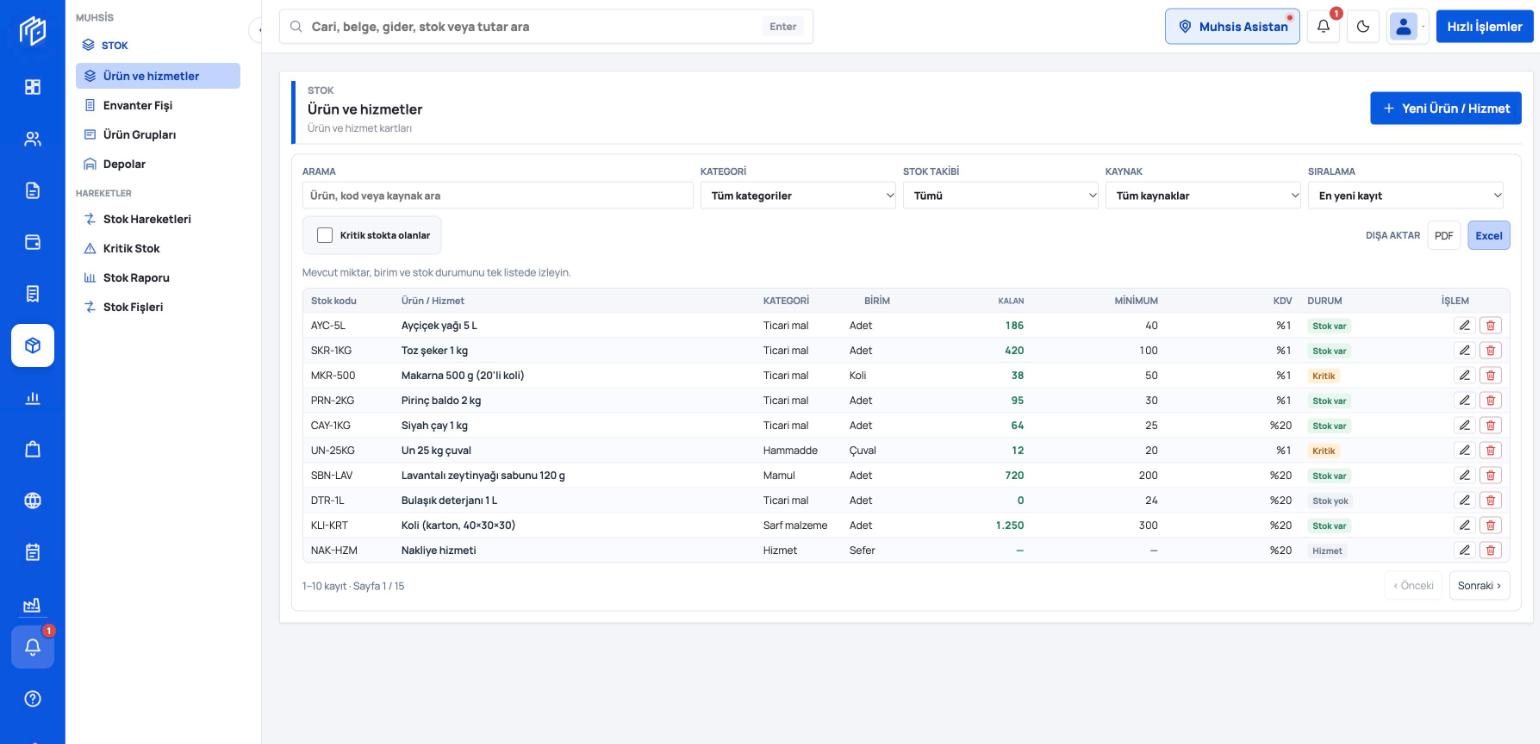Switch to dark mode with moon icon
Screen dimensions: 1540x744
pyautogui.click(x=1363, y=27)
